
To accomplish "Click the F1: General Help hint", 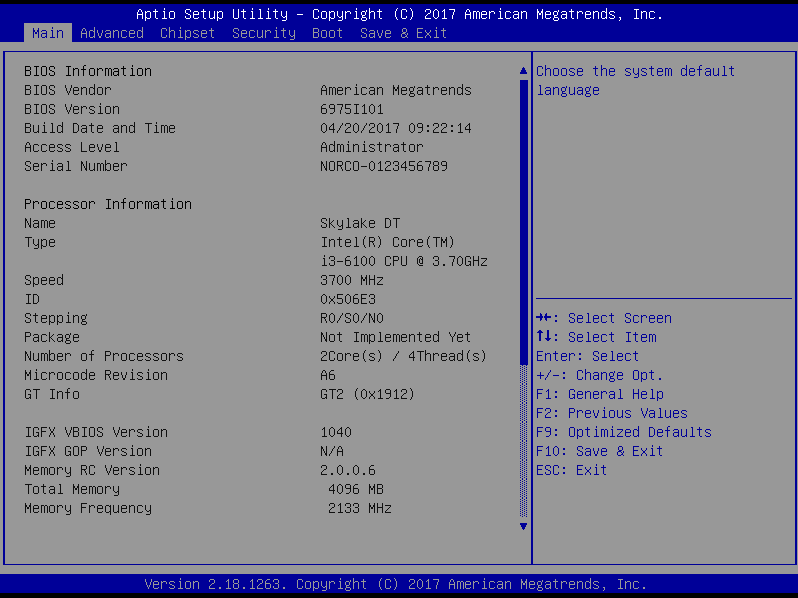I will 599,394.
